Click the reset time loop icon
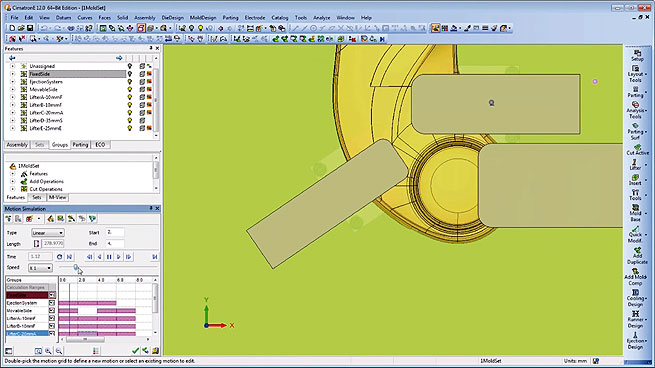The height and width of the screenshot is (368, 655). coord(60,257)
